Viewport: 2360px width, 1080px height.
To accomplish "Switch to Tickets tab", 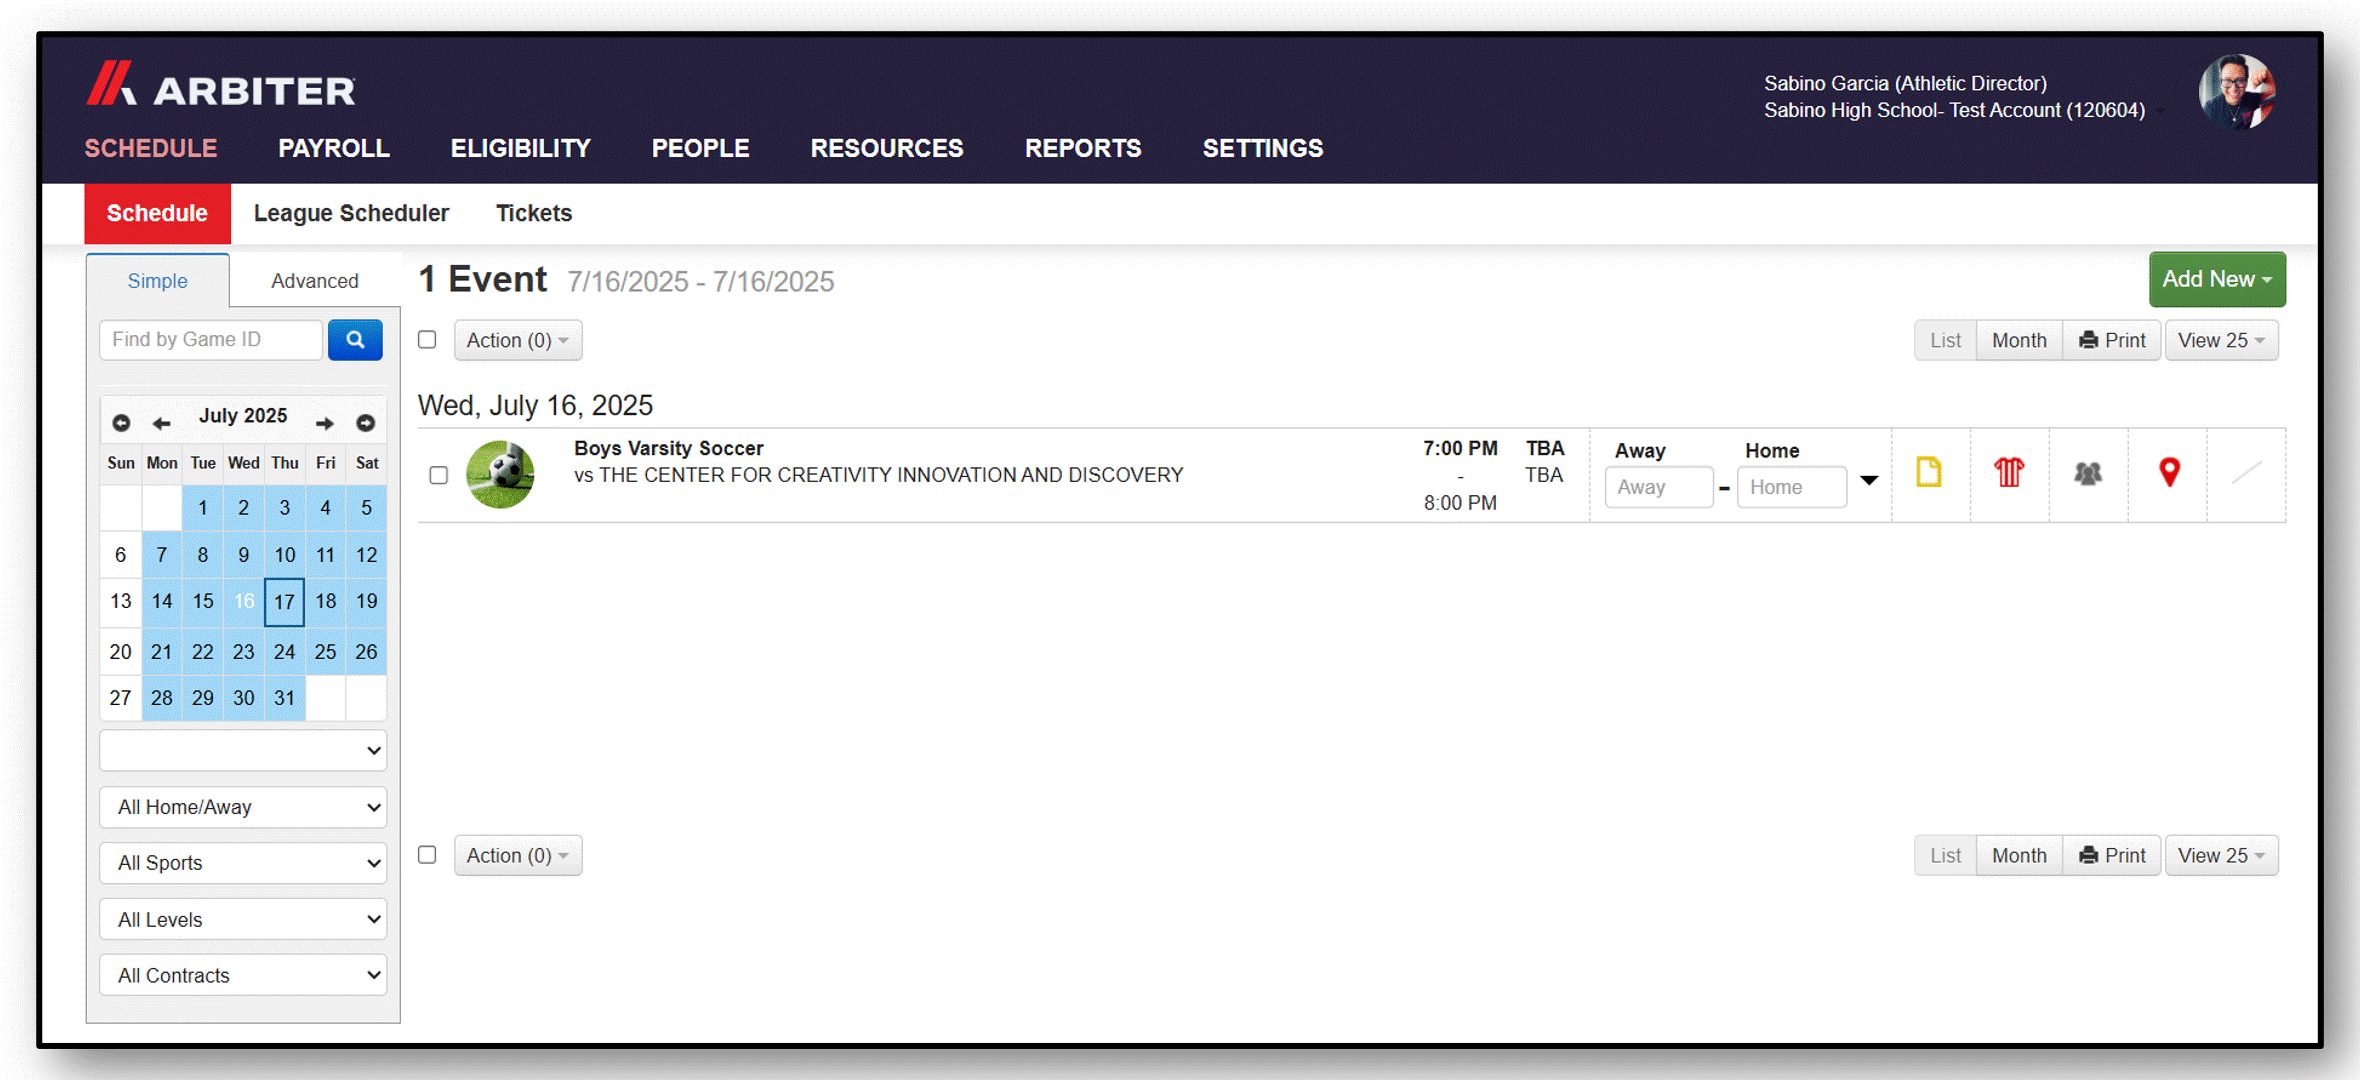I will (x=534, y=213).
